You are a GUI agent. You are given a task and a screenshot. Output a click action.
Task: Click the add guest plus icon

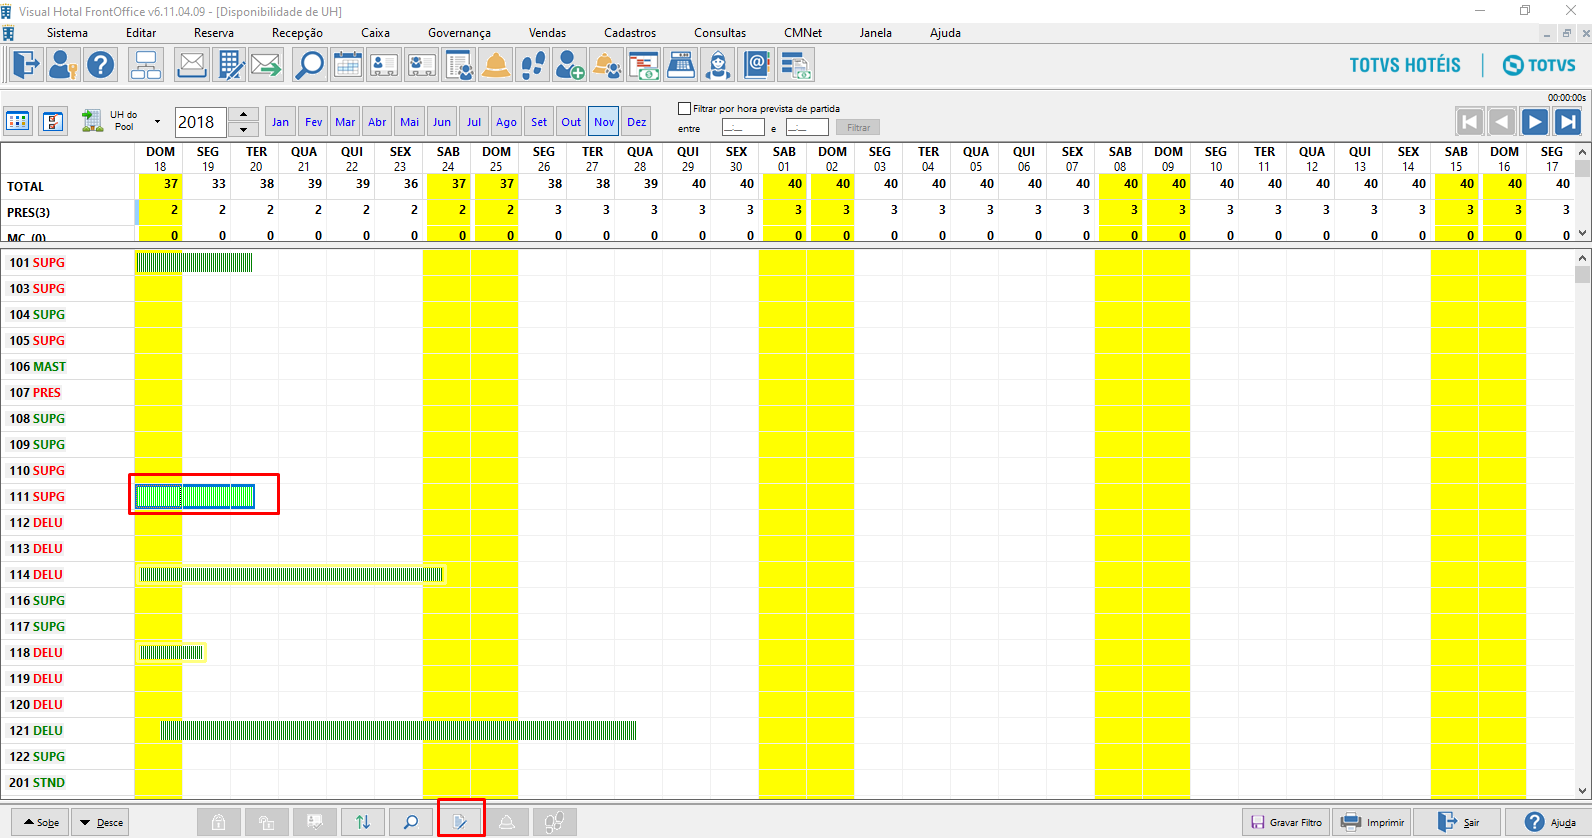coord(570,65)
